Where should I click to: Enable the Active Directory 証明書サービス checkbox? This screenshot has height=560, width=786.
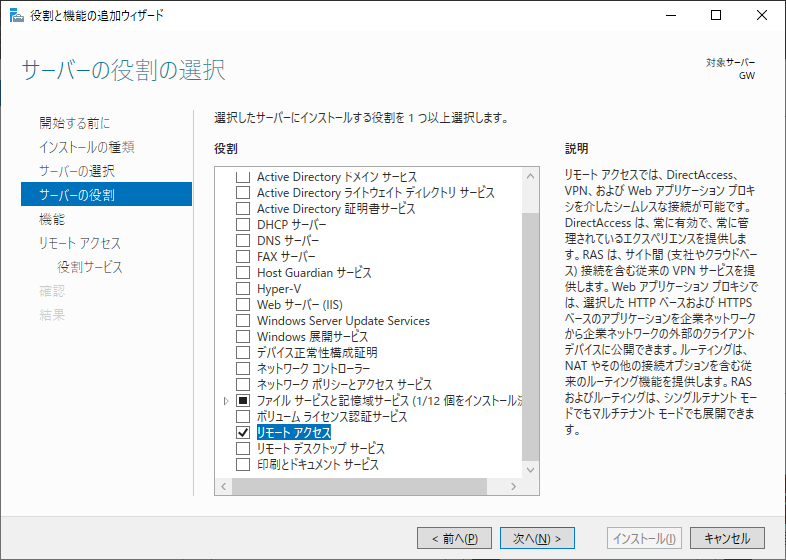click(x=243, y=209)
